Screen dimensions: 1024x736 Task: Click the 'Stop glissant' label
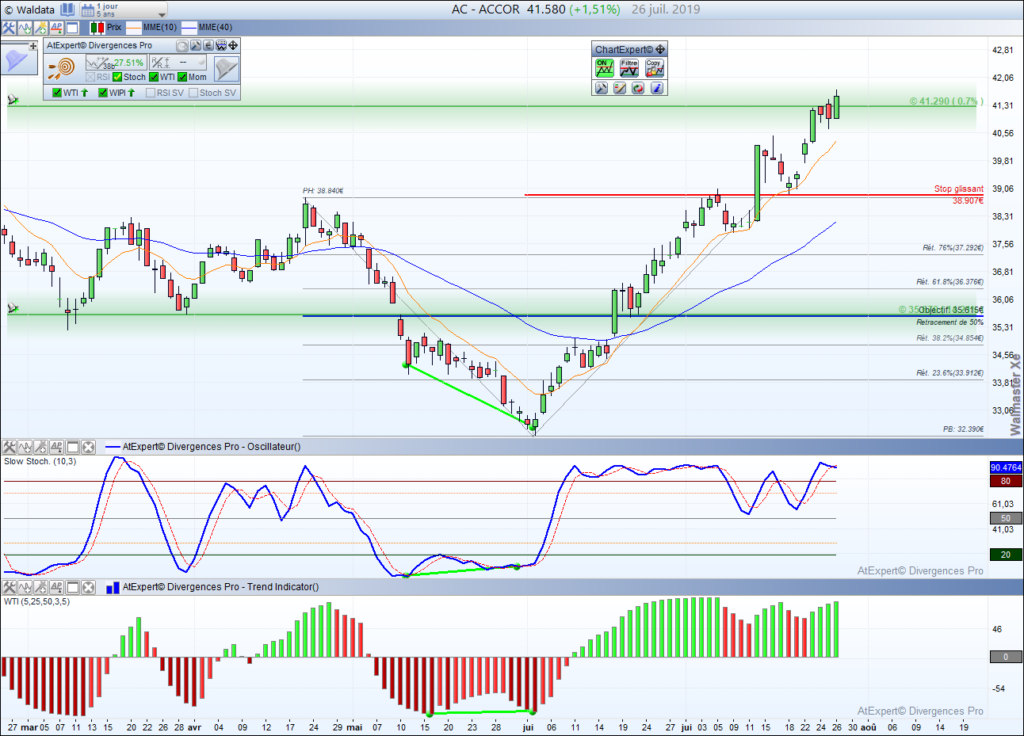click(958, 189)
